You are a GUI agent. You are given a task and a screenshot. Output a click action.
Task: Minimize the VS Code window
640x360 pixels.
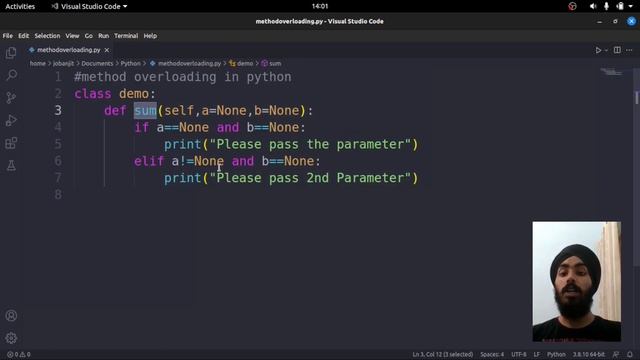coord(599,21)
